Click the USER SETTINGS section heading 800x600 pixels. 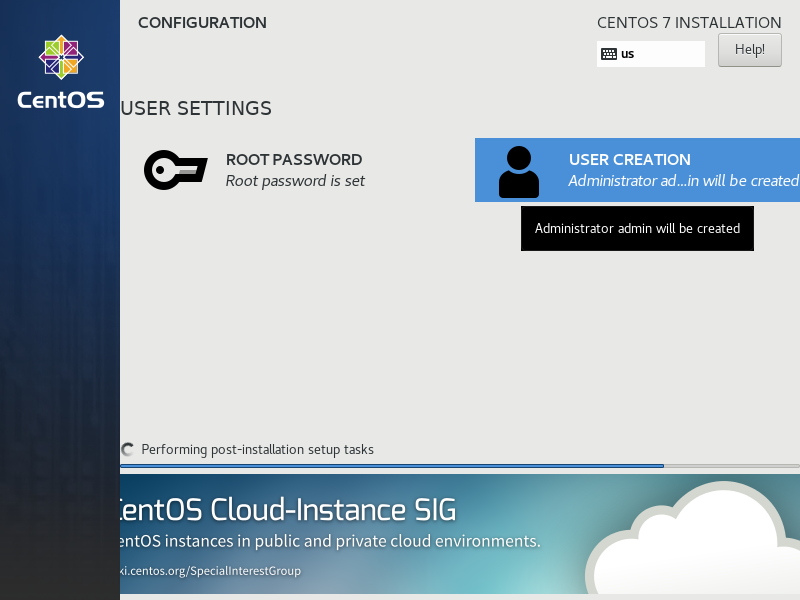(196, 108)
